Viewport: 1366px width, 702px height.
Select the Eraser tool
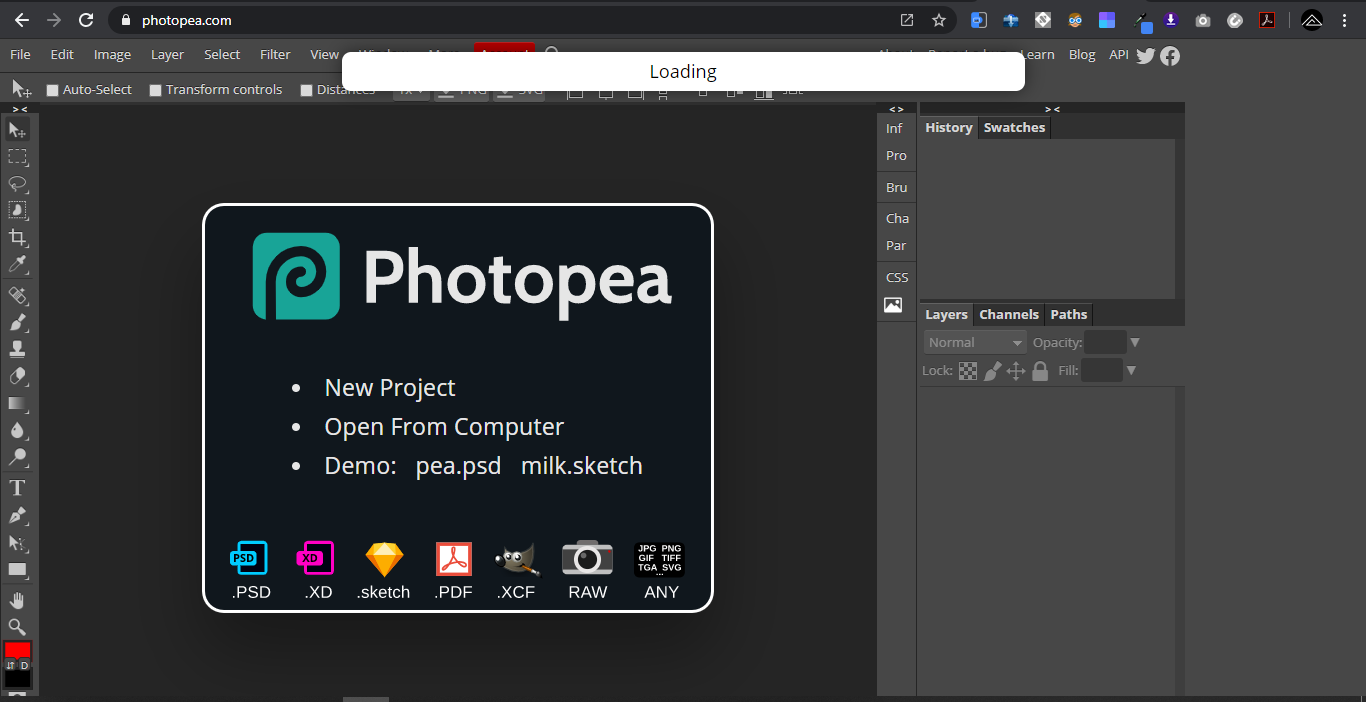17,377
